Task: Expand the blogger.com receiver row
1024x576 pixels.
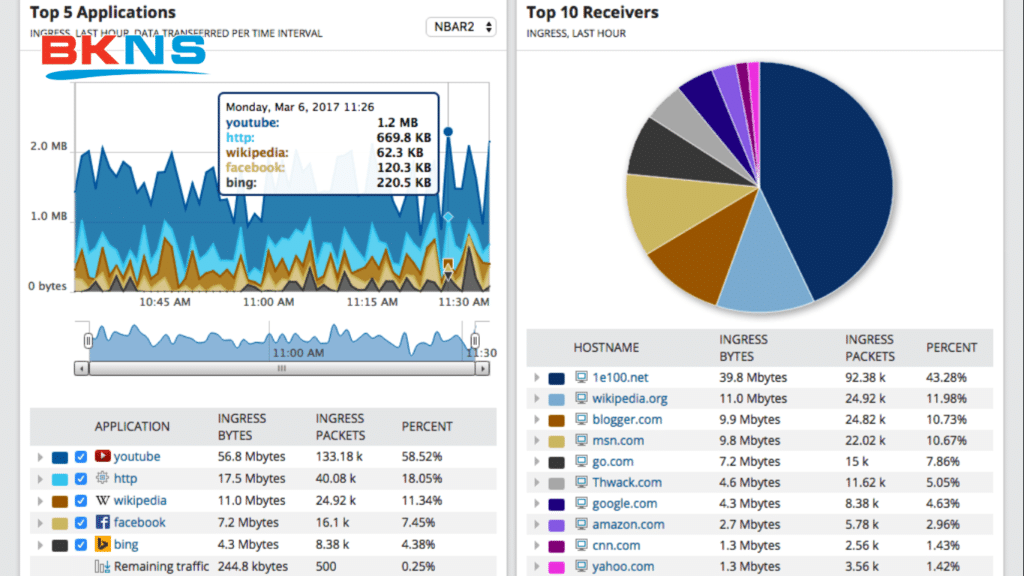Action: click(538, 419)
